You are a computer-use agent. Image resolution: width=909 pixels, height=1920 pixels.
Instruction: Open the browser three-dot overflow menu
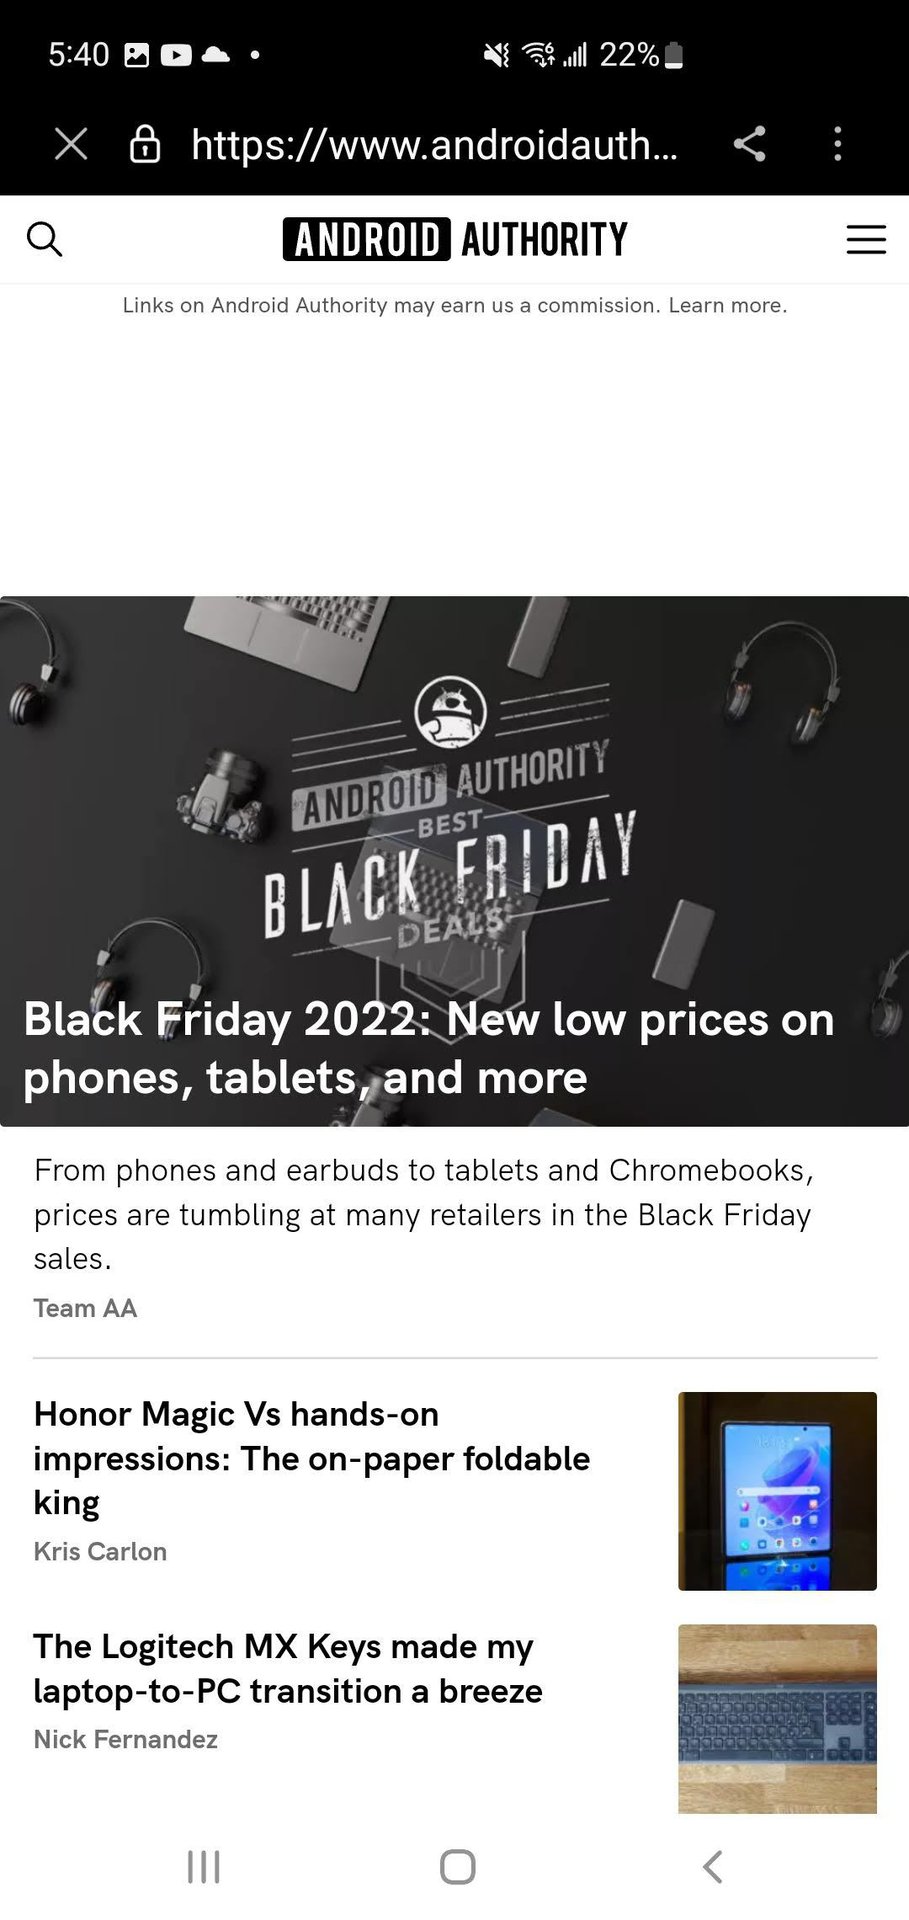(x=838, y=144)
